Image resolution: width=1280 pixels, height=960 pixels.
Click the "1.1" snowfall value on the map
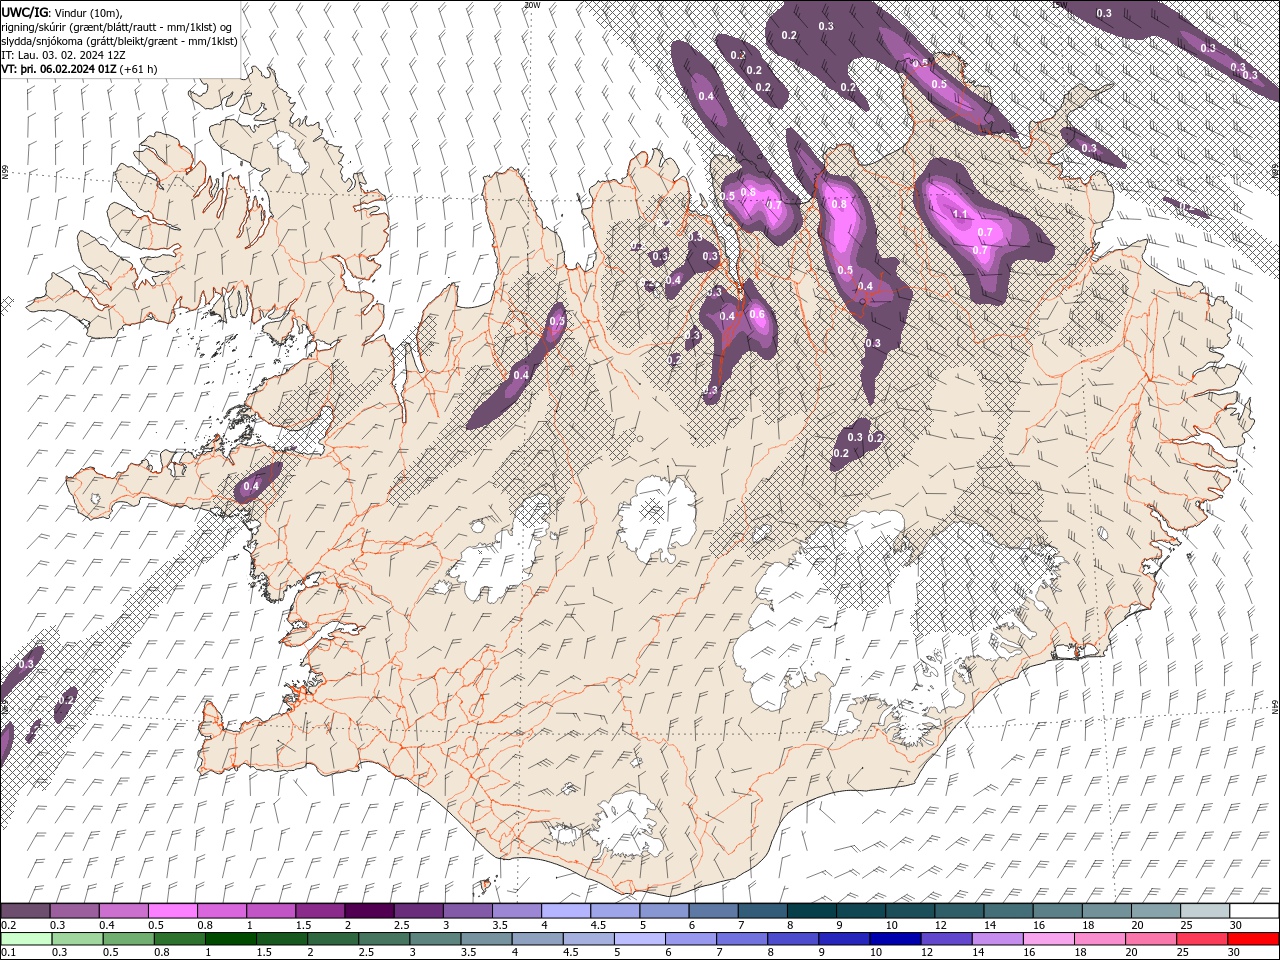(x=959, y=214)
